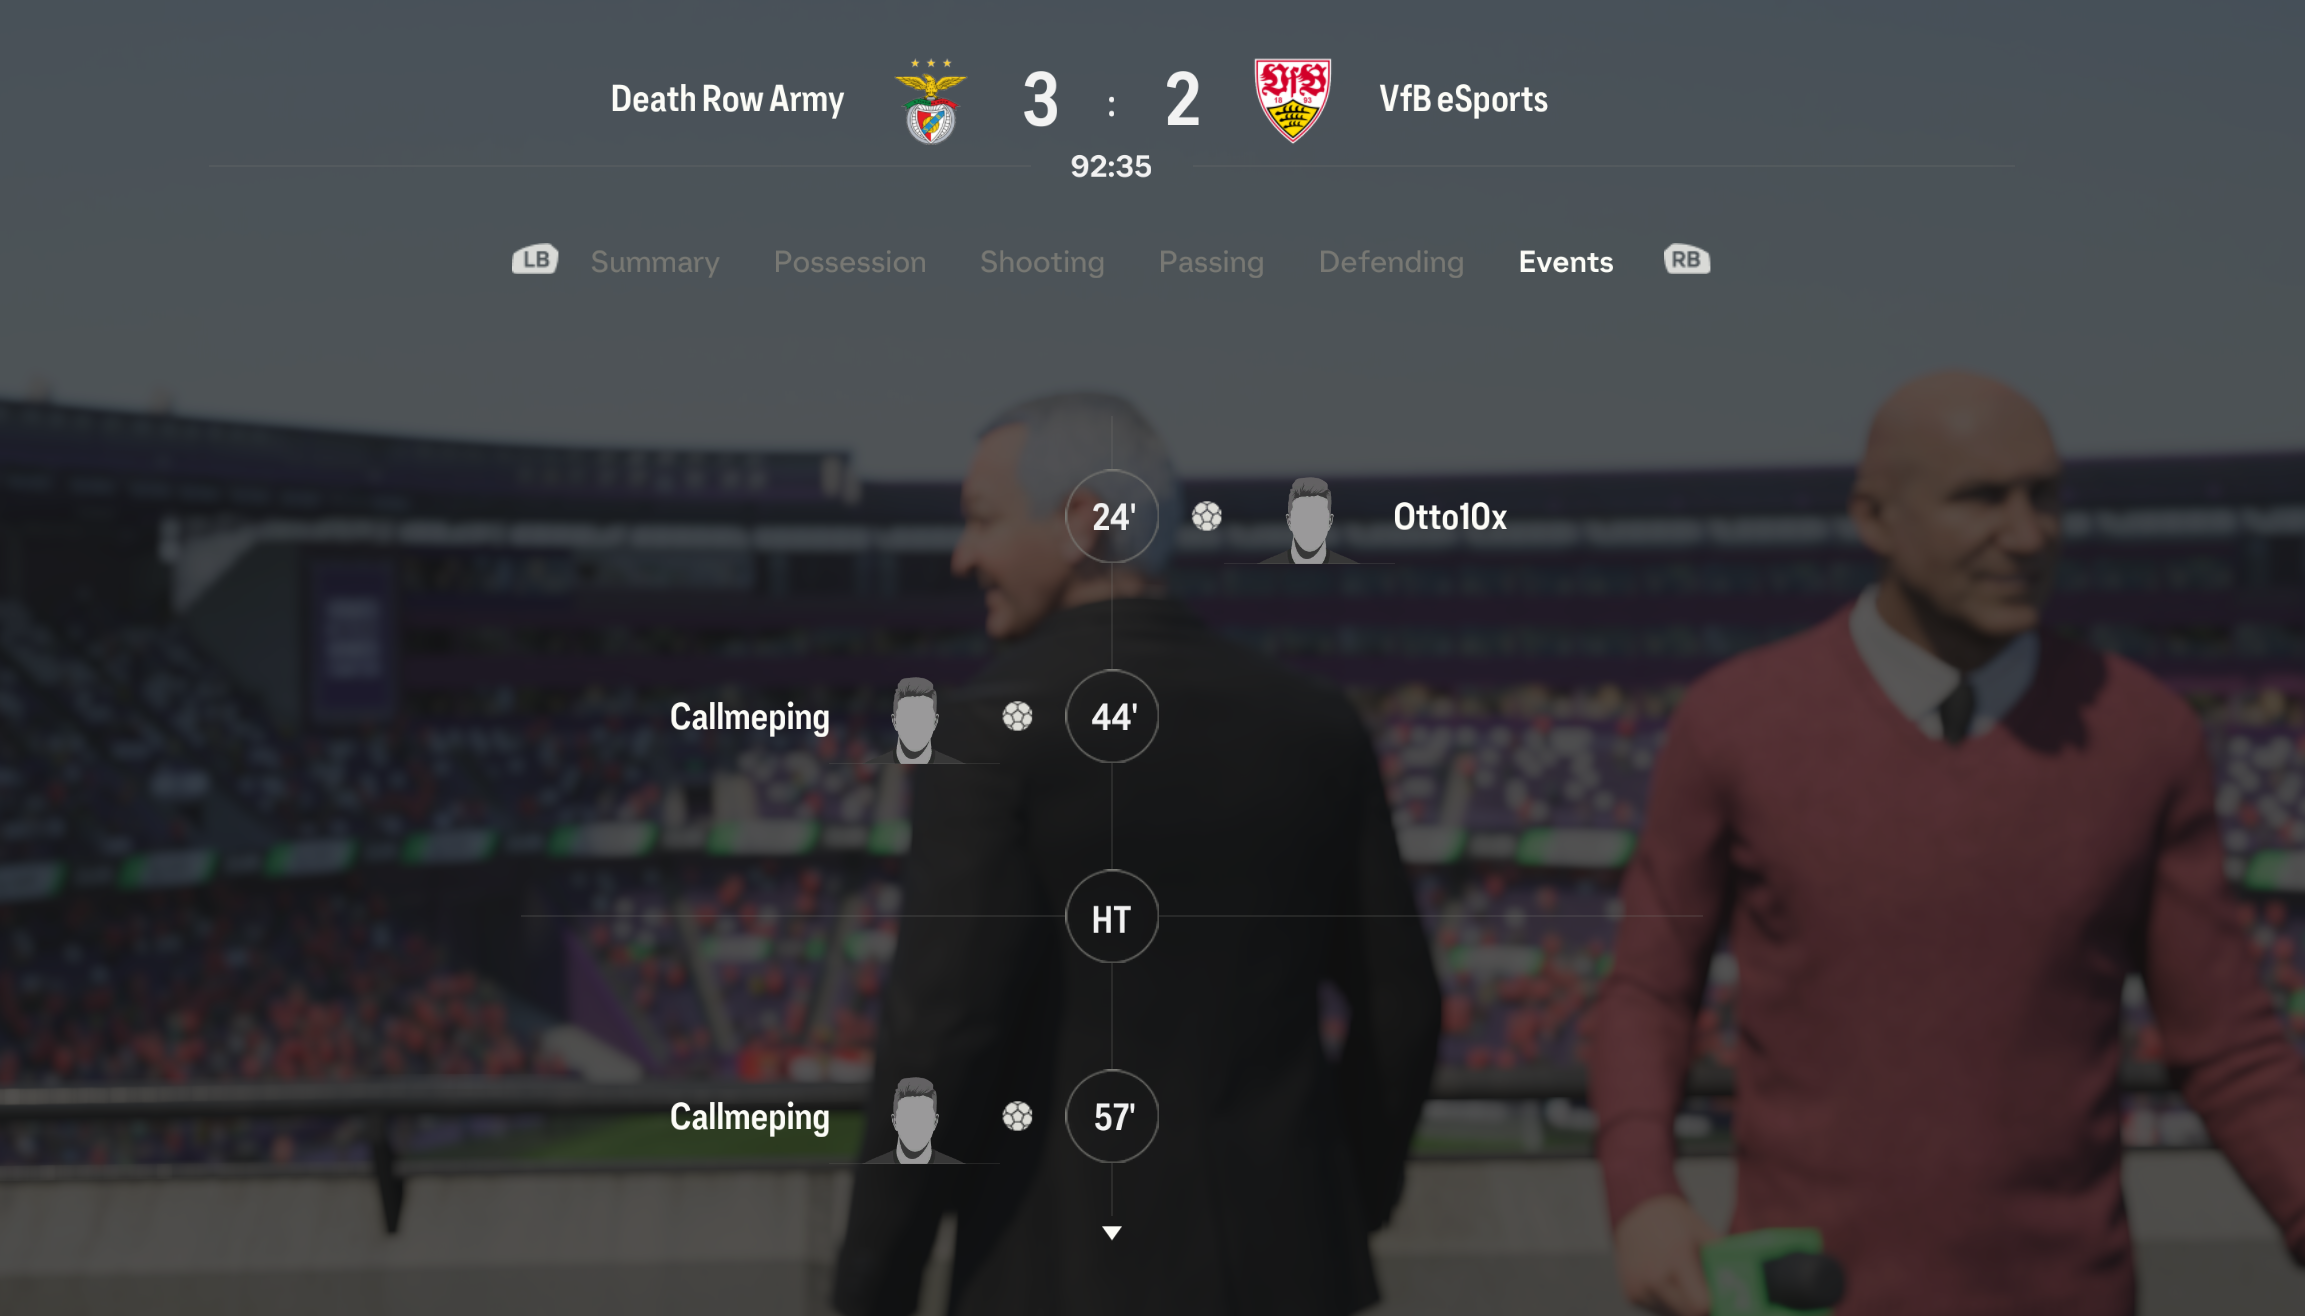Click the 24' timeline marker
The width and height of the screenshot is (2305, 1316).
[x=1112, y=516]
